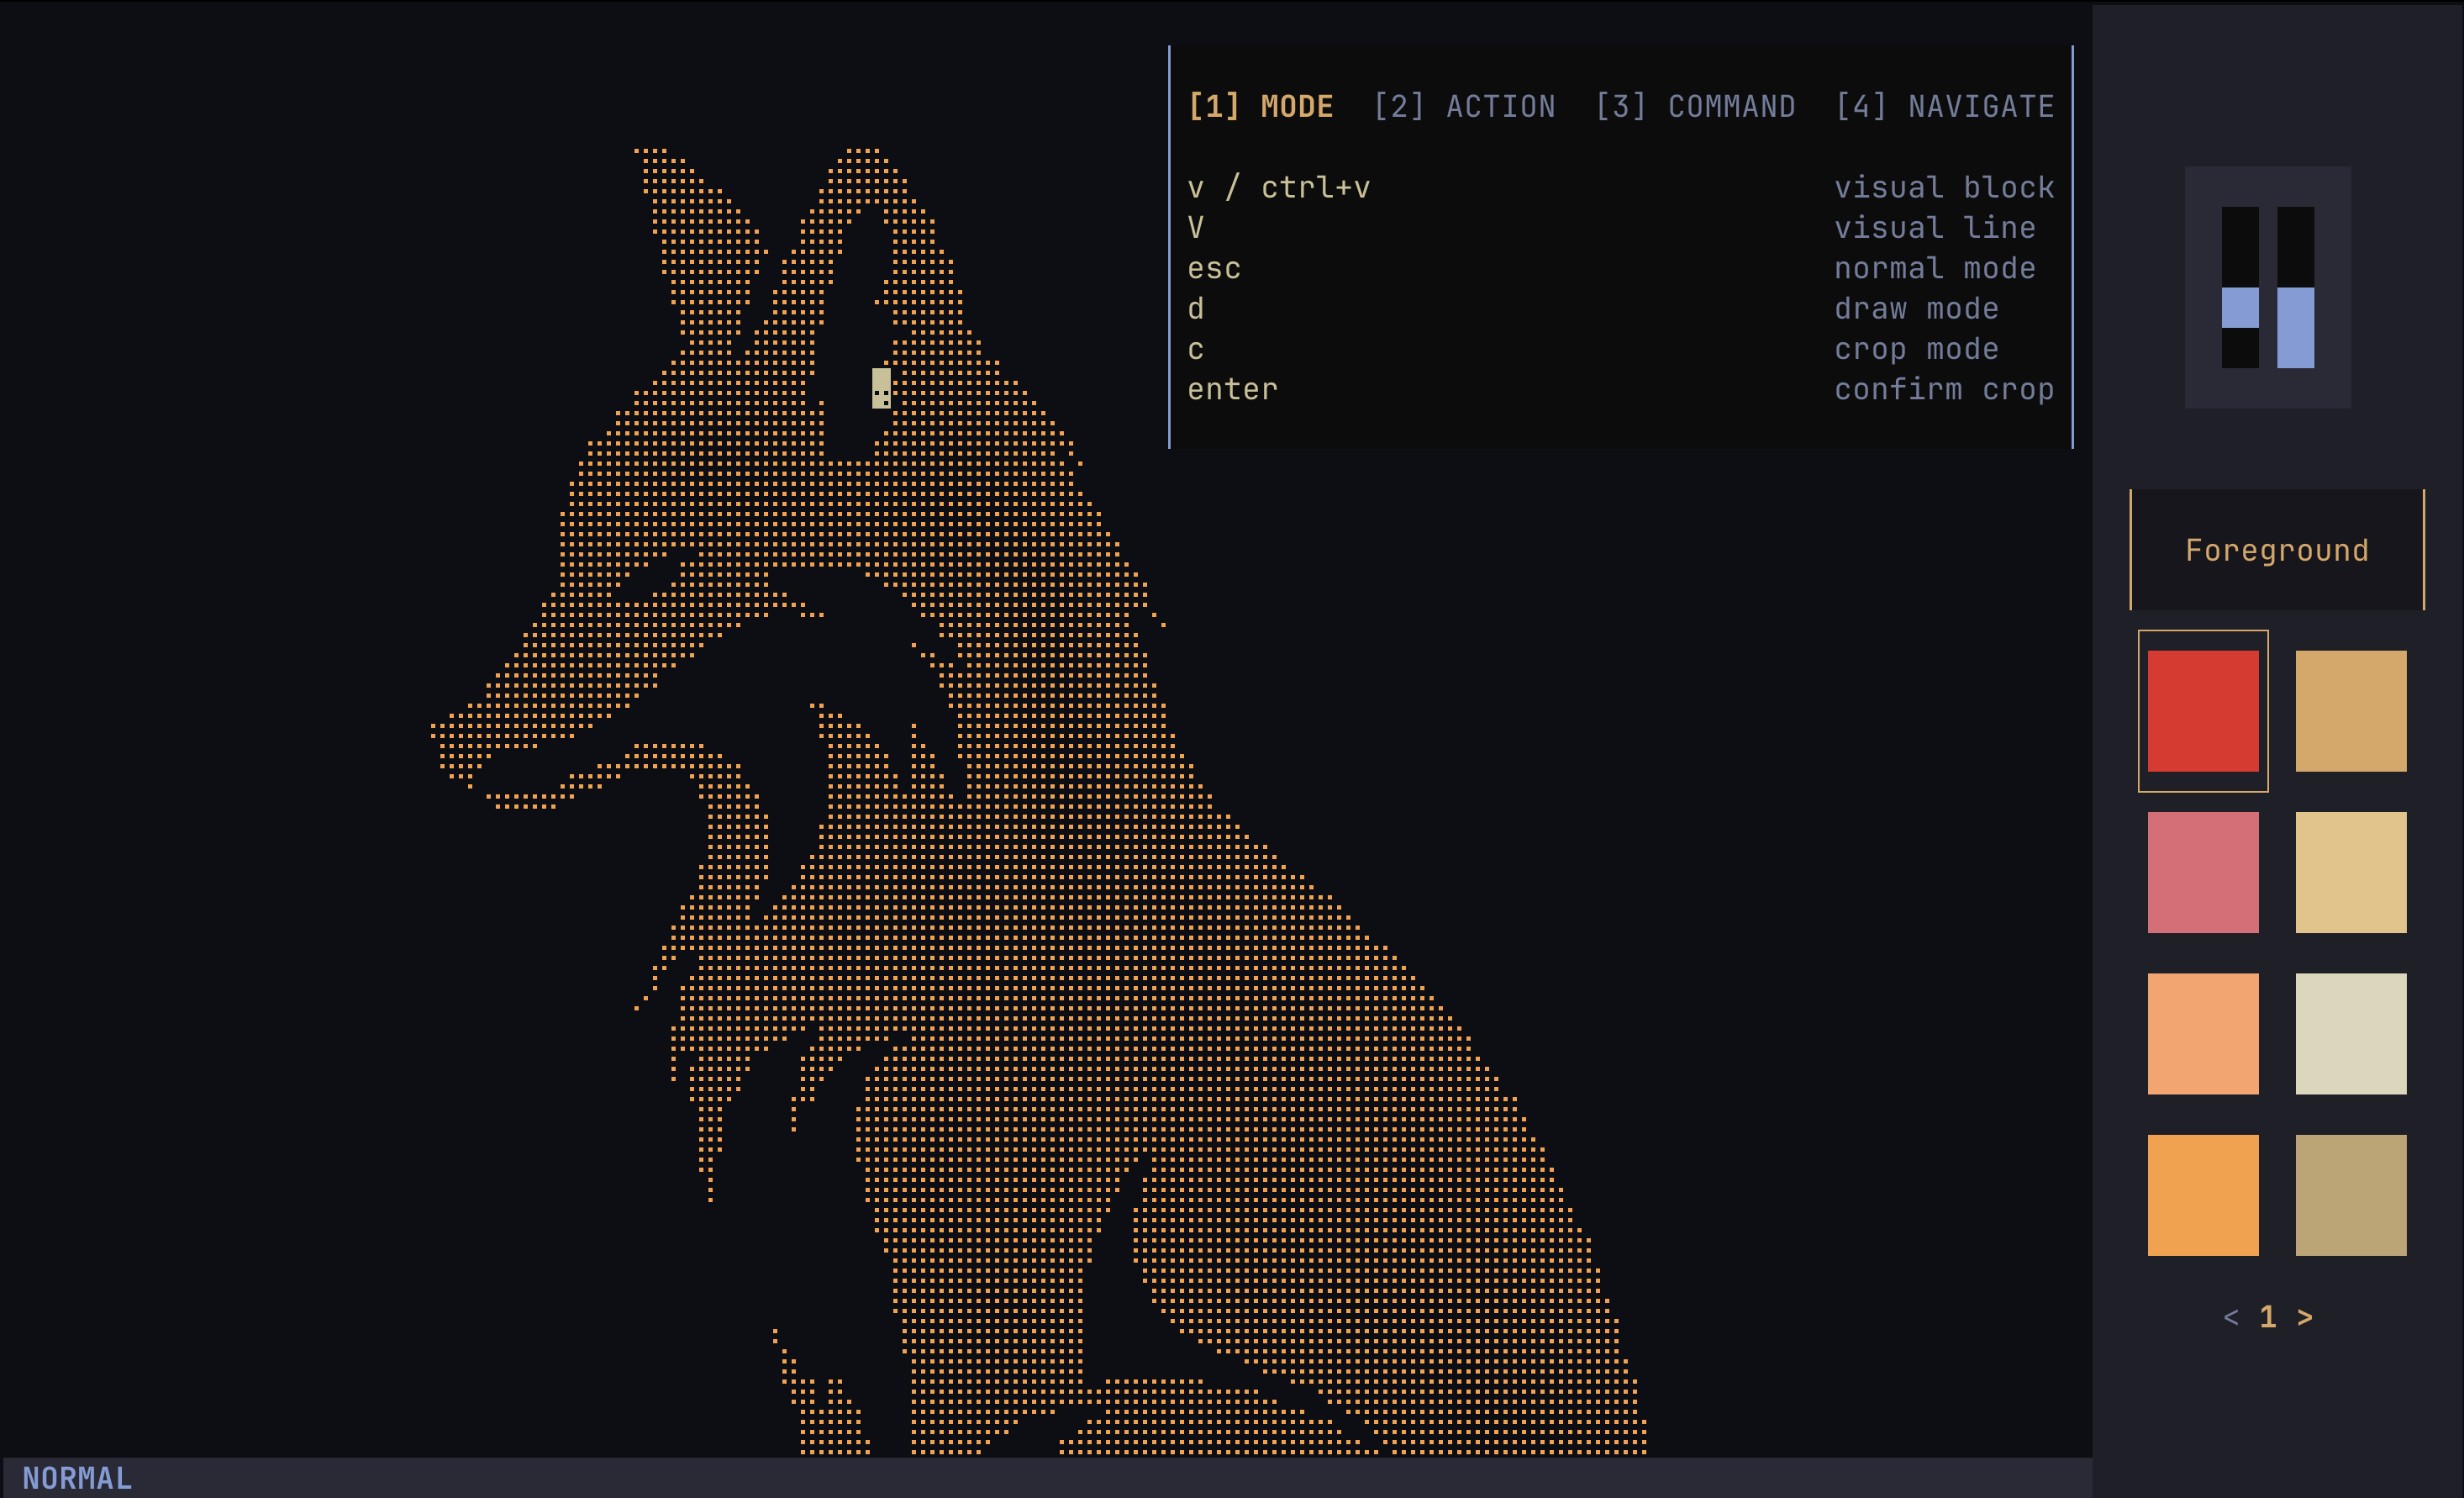Image resolution: width=2464 pixels, height=1498 pixels.
Task: Click the Foreground color selector box
Action: coord(2277,549)
